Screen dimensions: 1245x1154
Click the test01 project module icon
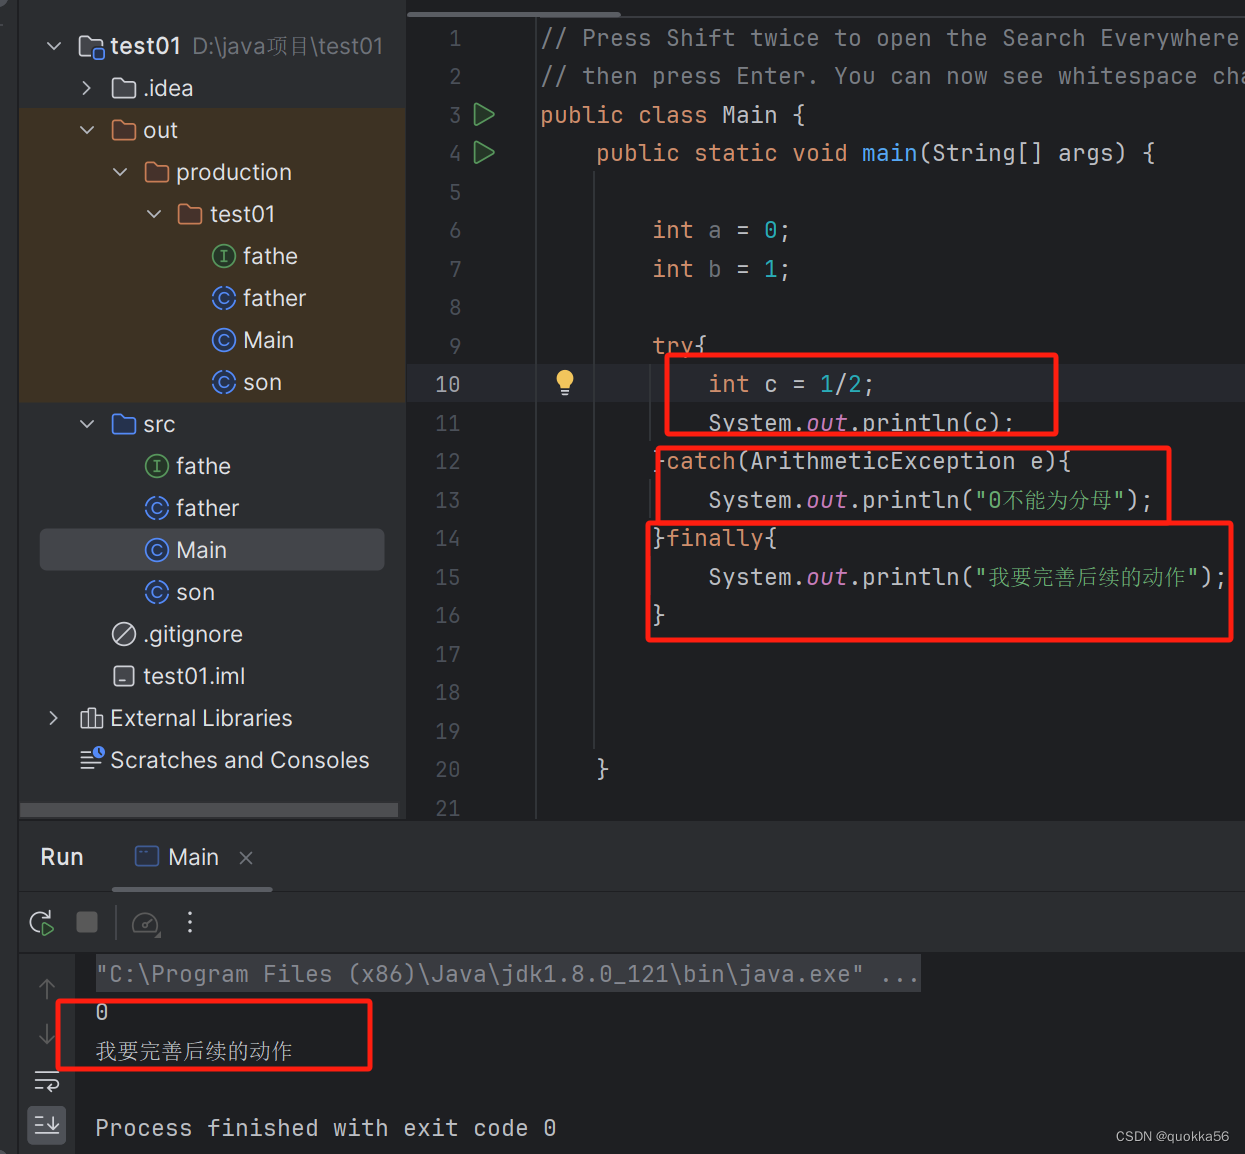tap(91, 46)
